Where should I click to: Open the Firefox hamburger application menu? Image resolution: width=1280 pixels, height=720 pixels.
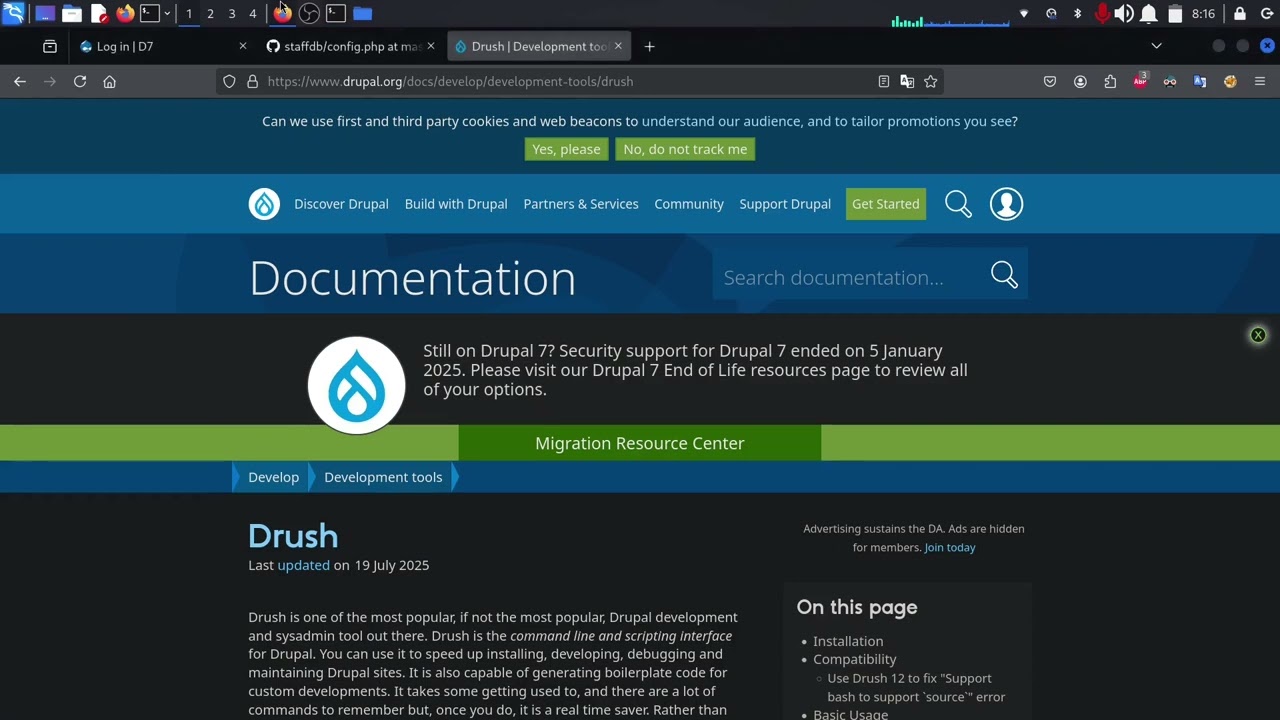point(1260,81)
